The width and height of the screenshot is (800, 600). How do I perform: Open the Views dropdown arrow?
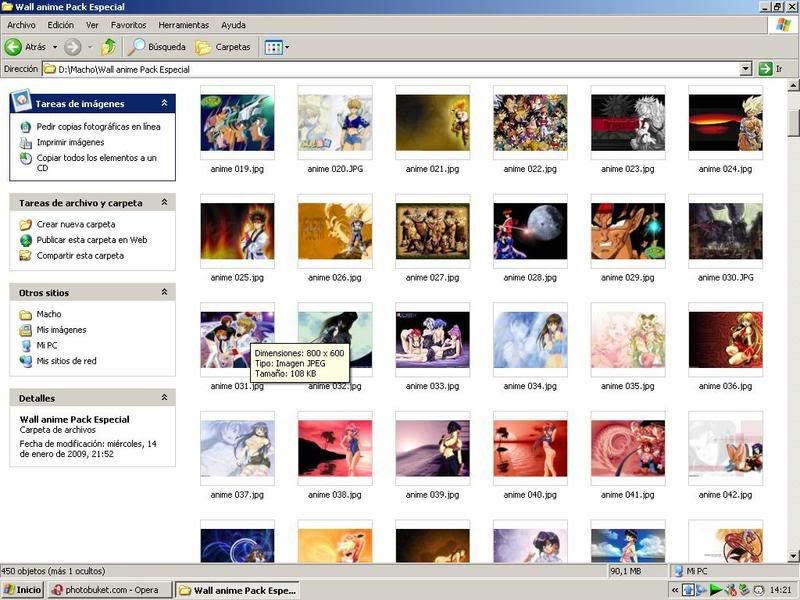(287, 47)
